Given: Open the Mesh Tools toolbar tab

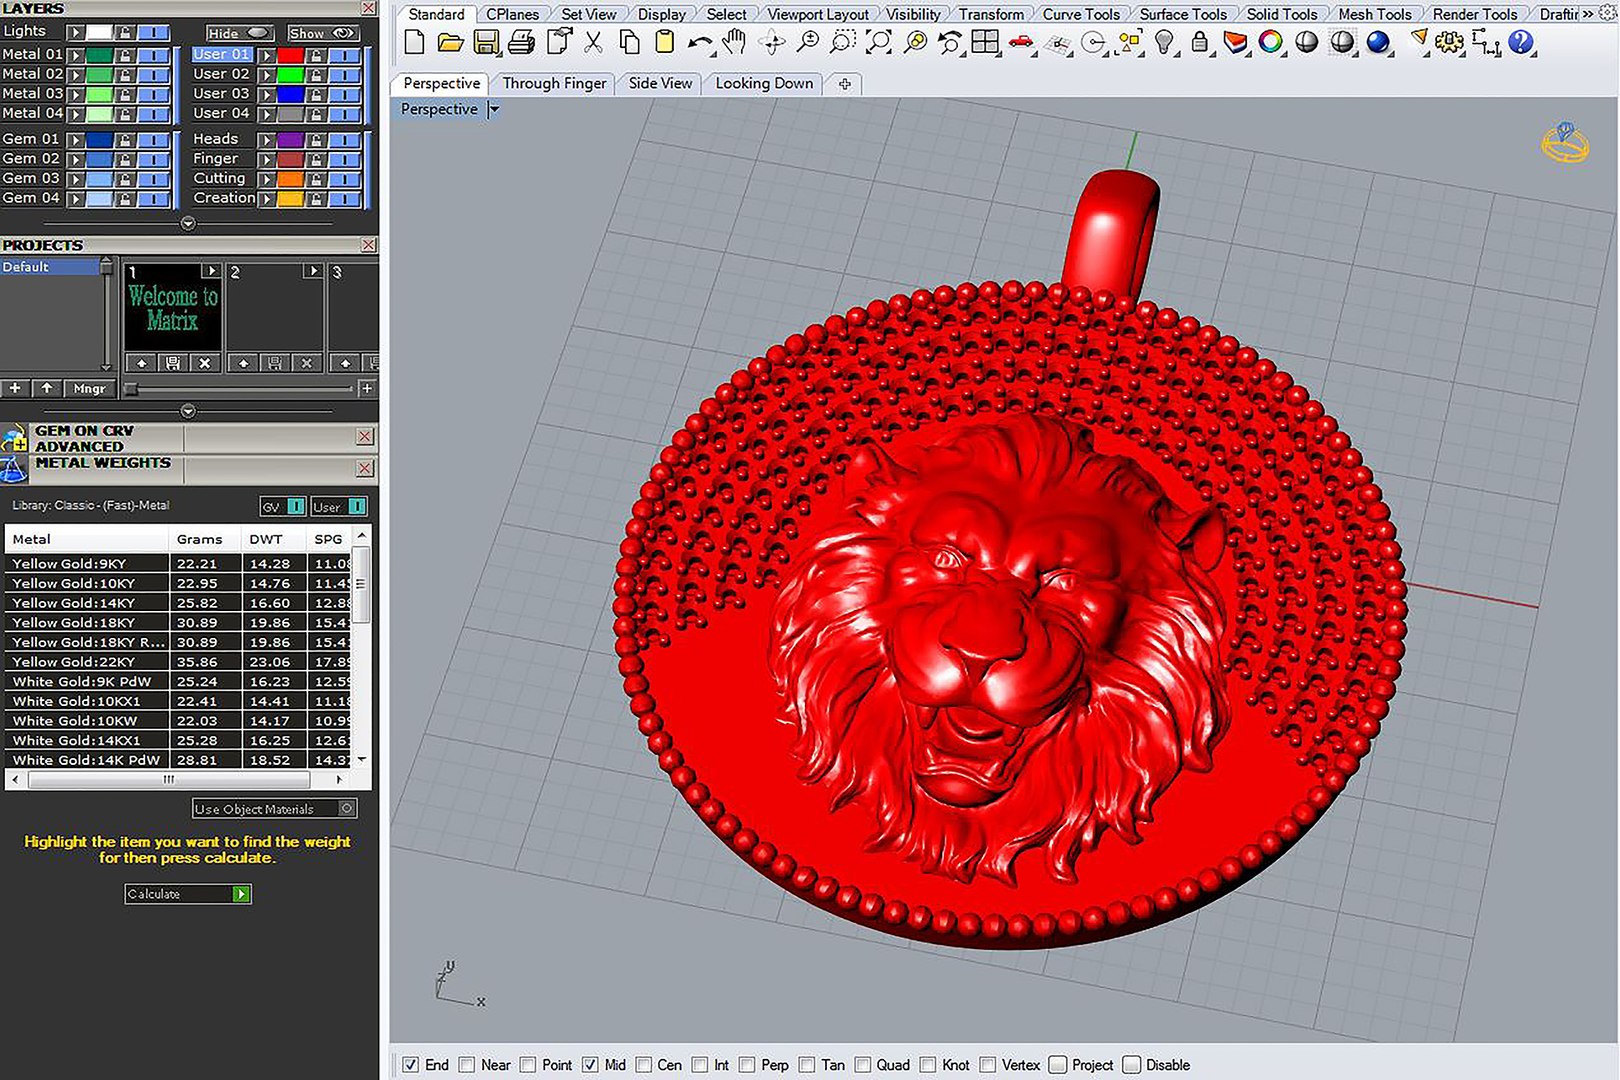Looking at the screenshot, I should pyautogui.click(x=1374, y=14).
